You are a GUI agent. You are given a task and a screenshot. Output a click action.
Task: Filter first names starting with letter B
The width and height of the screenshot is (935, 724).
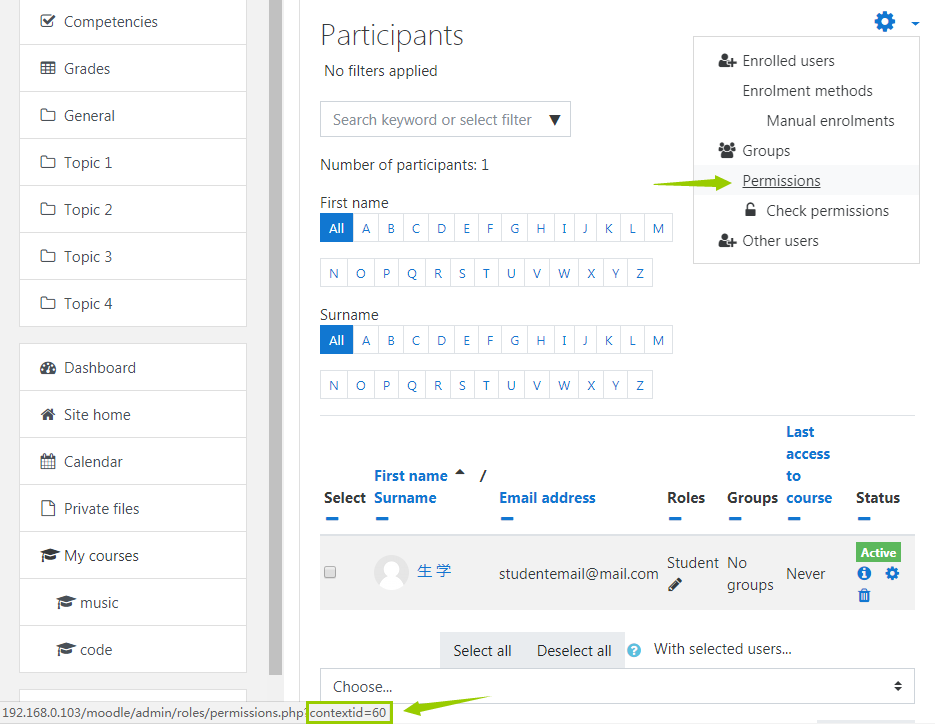point(390,227)
